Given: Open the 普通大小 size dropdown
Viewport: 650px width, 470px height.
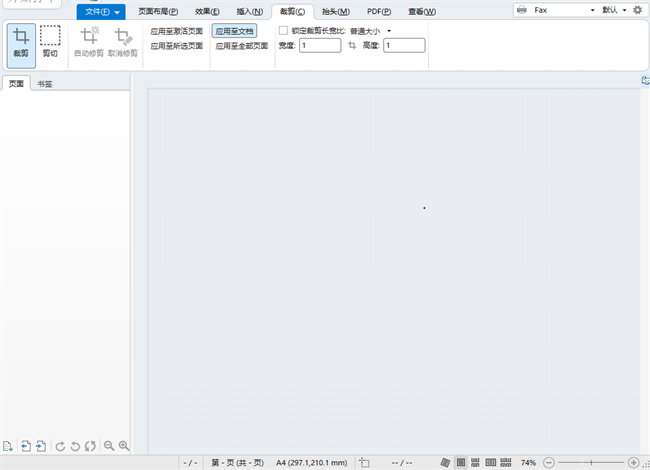Looking at the screenshot, I should coord(370,31).
